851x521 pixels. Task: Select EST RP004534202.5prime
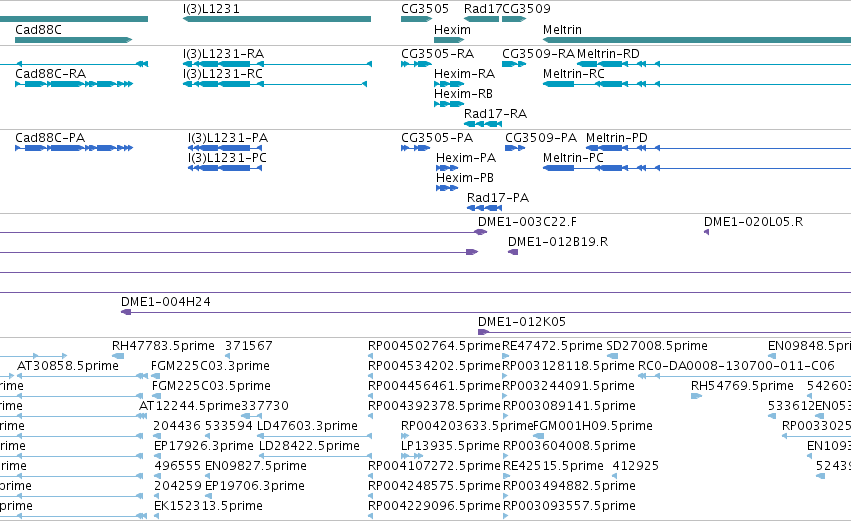[x=434, y=366]
